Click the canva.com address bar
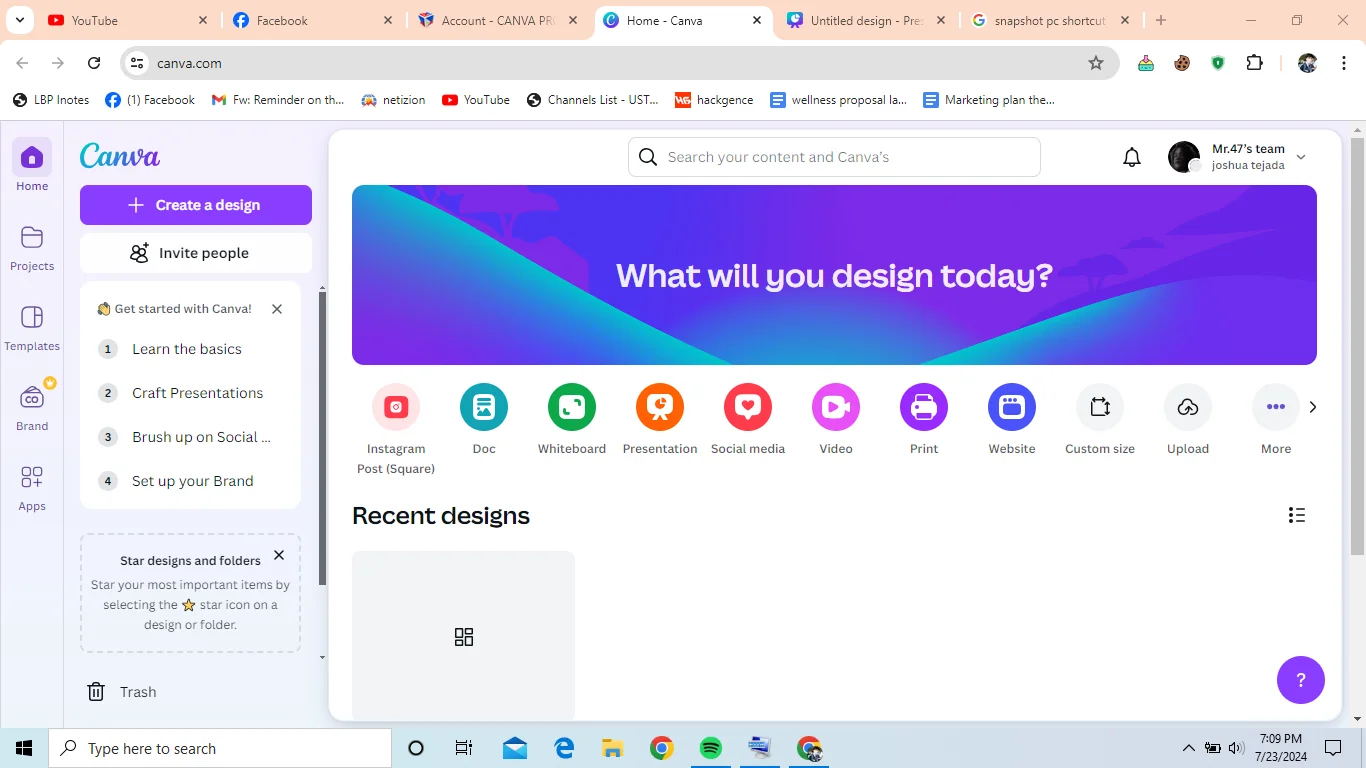This screenshot has width=1366, height=768. 620,63
